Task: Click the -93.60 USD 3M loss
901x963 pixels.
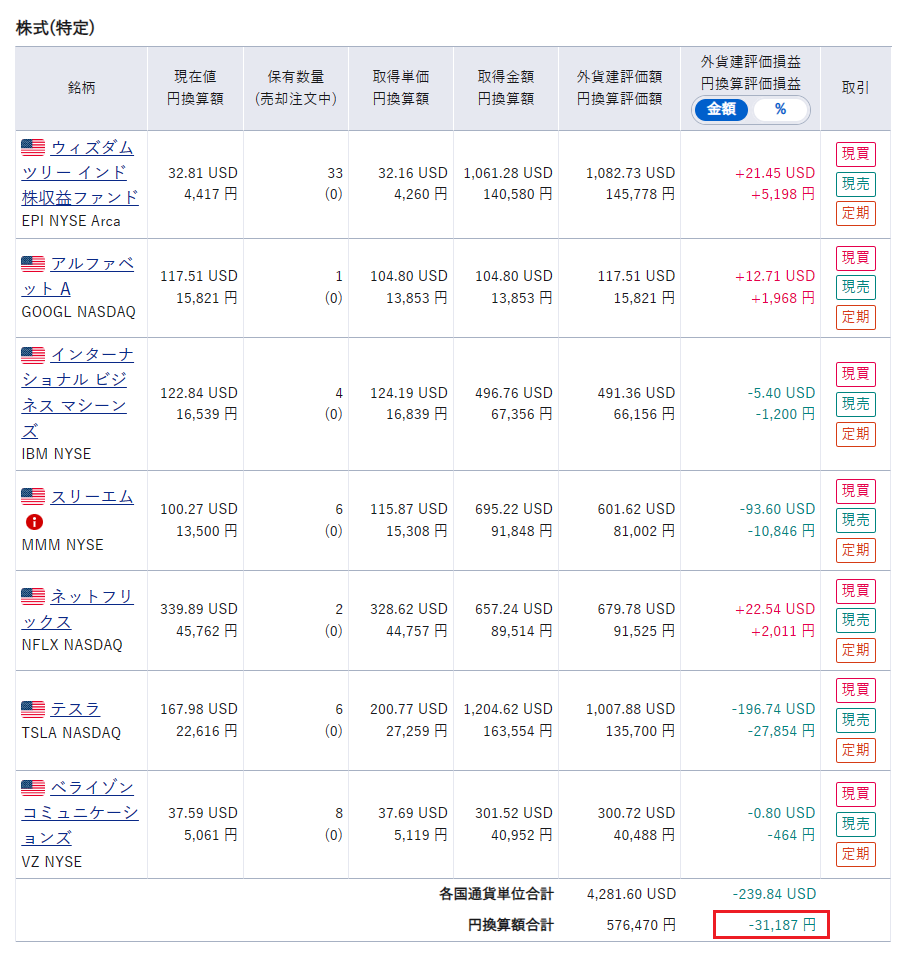Action: coord(778,509)
